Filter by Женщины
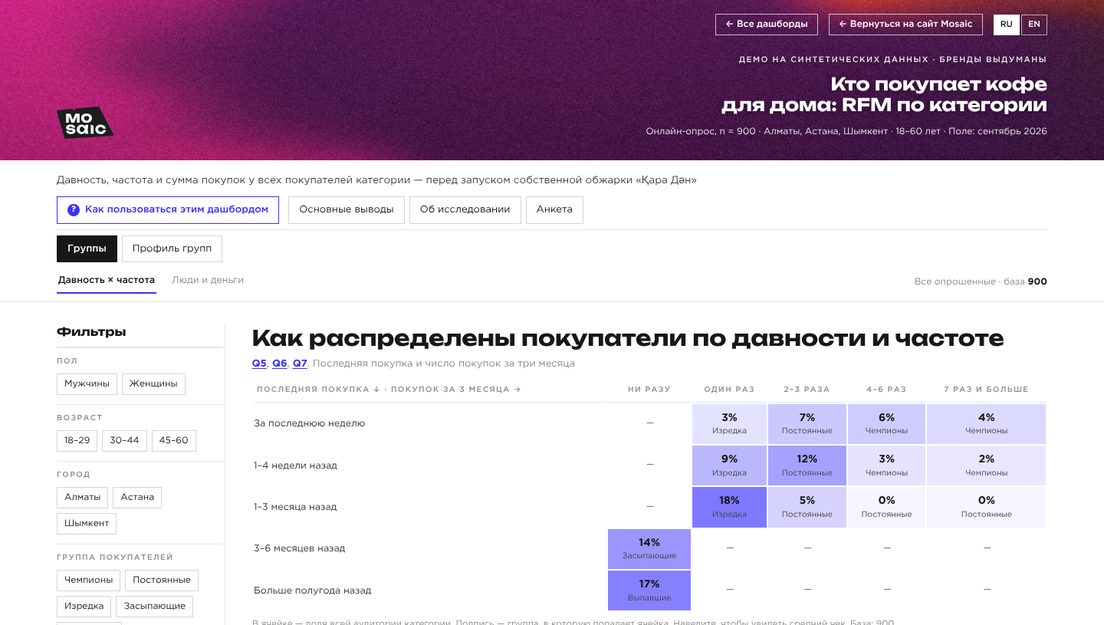1104x625 pixels. 153,384
